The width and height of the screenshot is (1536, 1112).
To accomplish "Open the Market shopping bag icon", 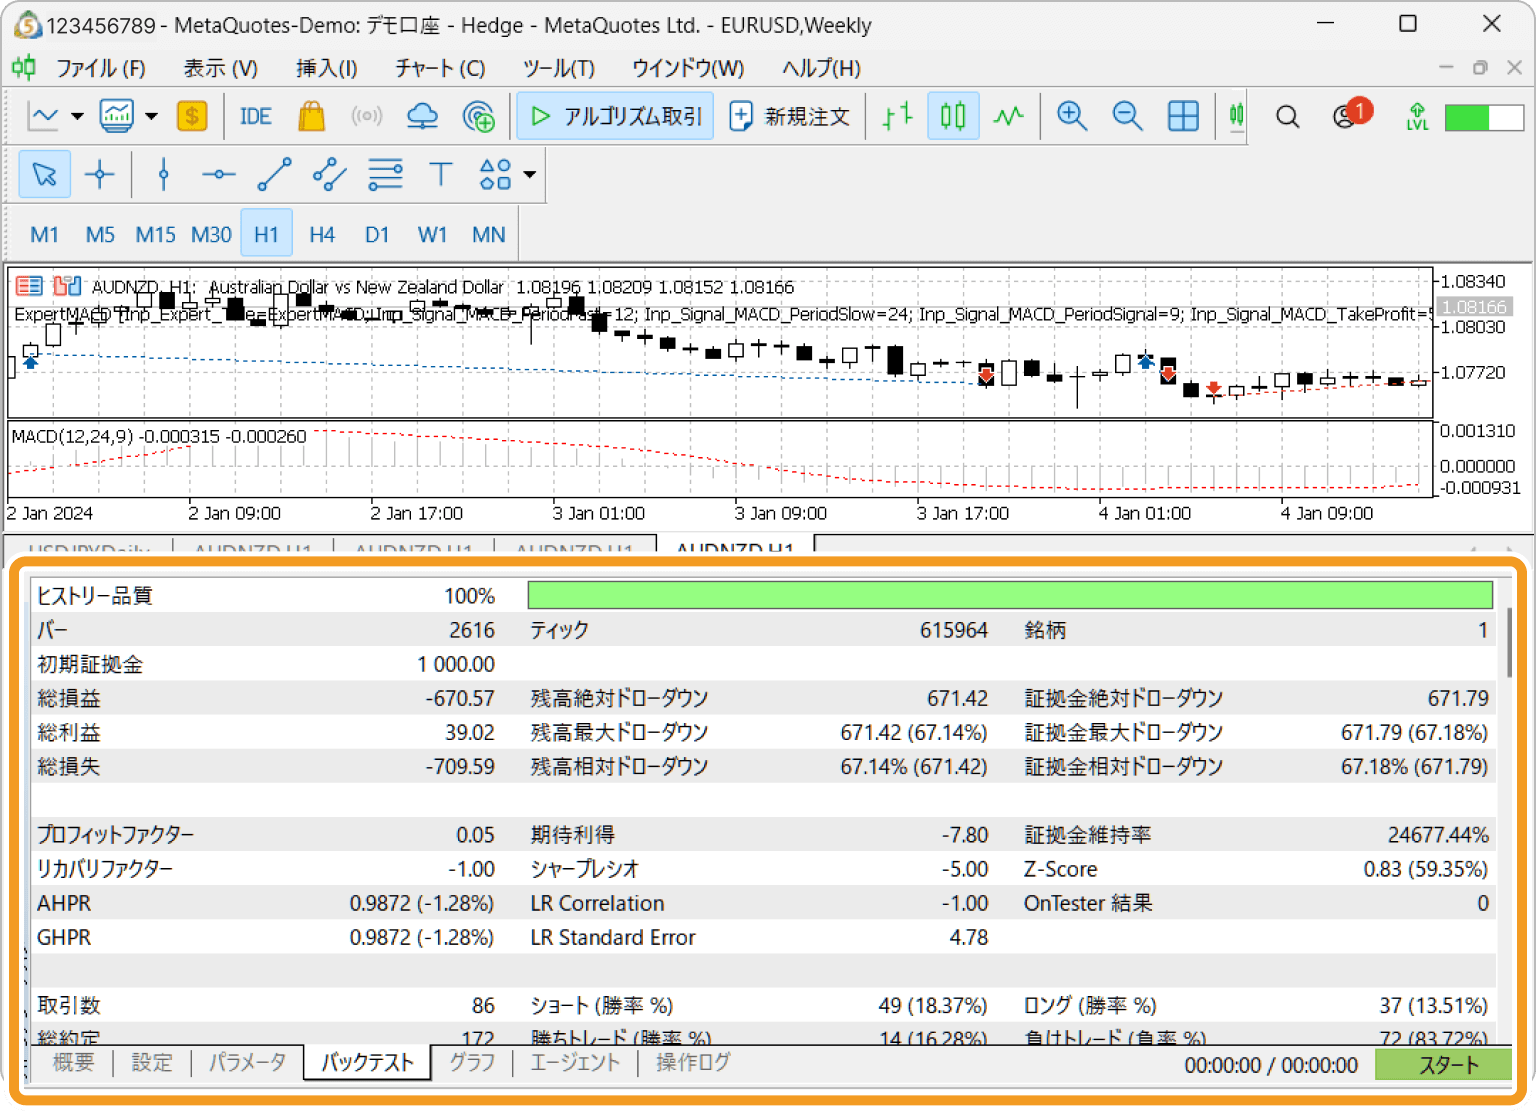I will [312, 117].
